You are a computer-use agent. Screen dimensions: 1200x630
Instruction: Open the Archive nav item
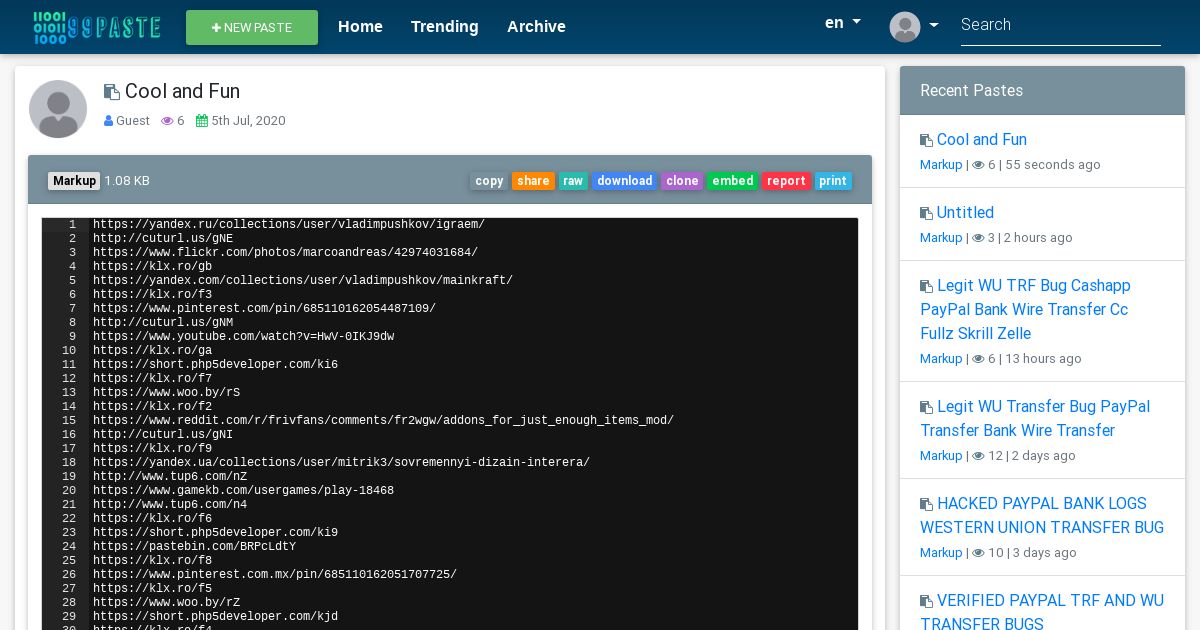click(536, 27)
